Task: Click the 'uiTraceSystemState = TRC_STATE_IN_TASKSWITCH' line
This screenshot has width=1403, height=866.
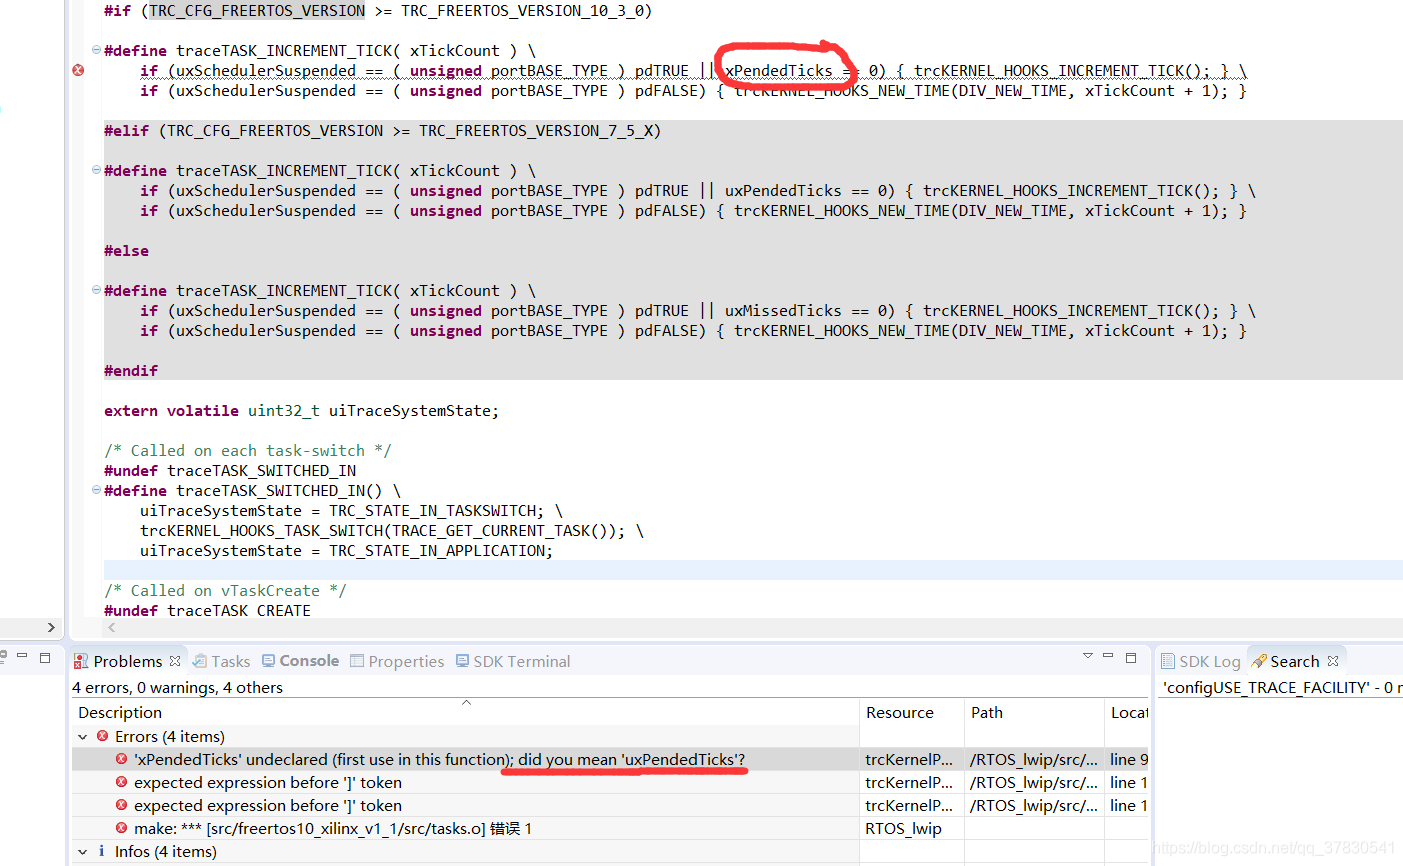Action: tap(351, 510)
